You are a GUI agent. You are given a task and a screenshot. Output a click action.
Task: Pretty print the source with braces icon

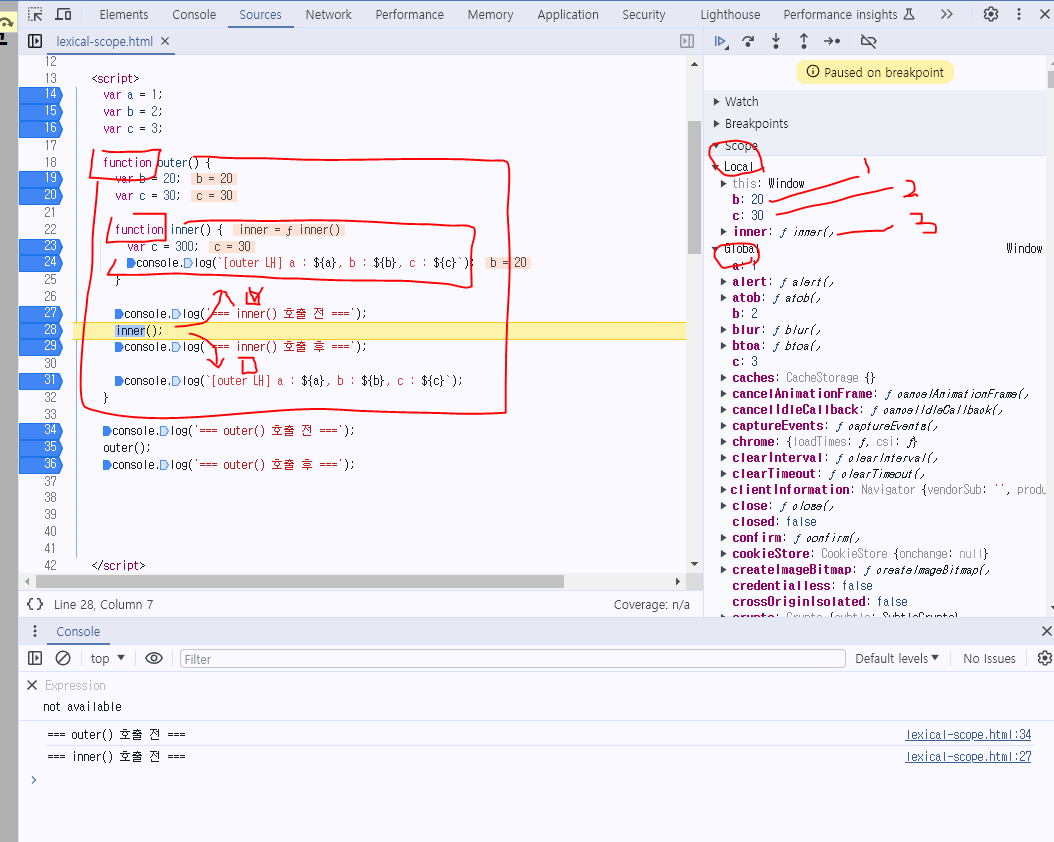[x=35, y=604]
